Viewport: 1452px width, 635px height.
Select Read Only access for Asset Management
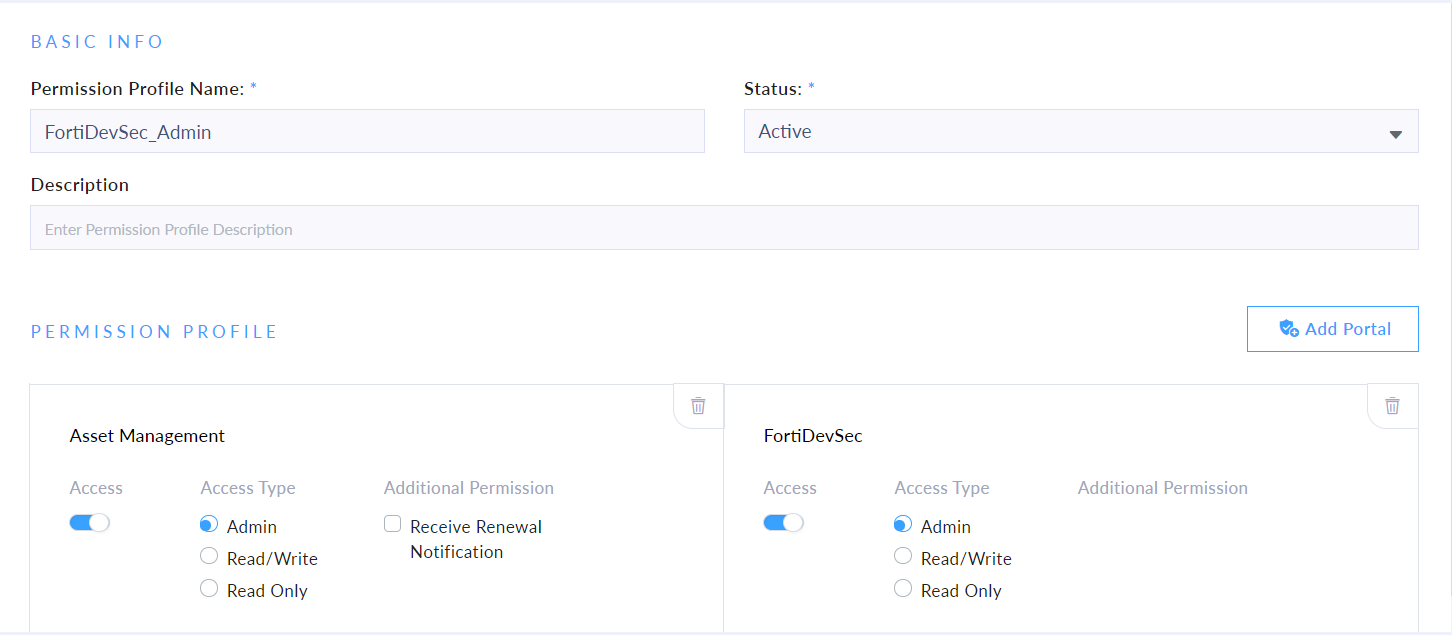208,589
